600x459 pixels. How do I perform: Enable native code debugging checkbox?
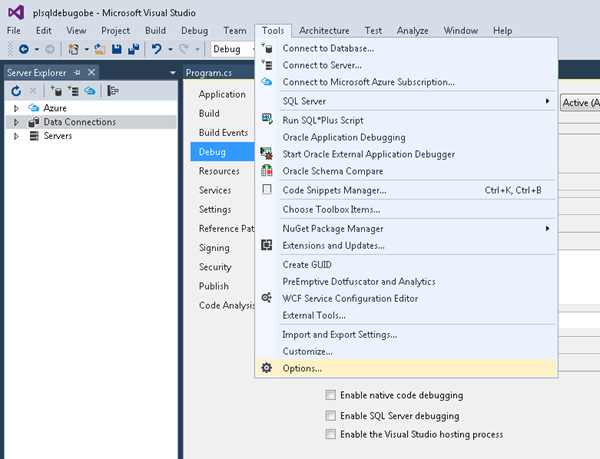(x=330, y=396)
